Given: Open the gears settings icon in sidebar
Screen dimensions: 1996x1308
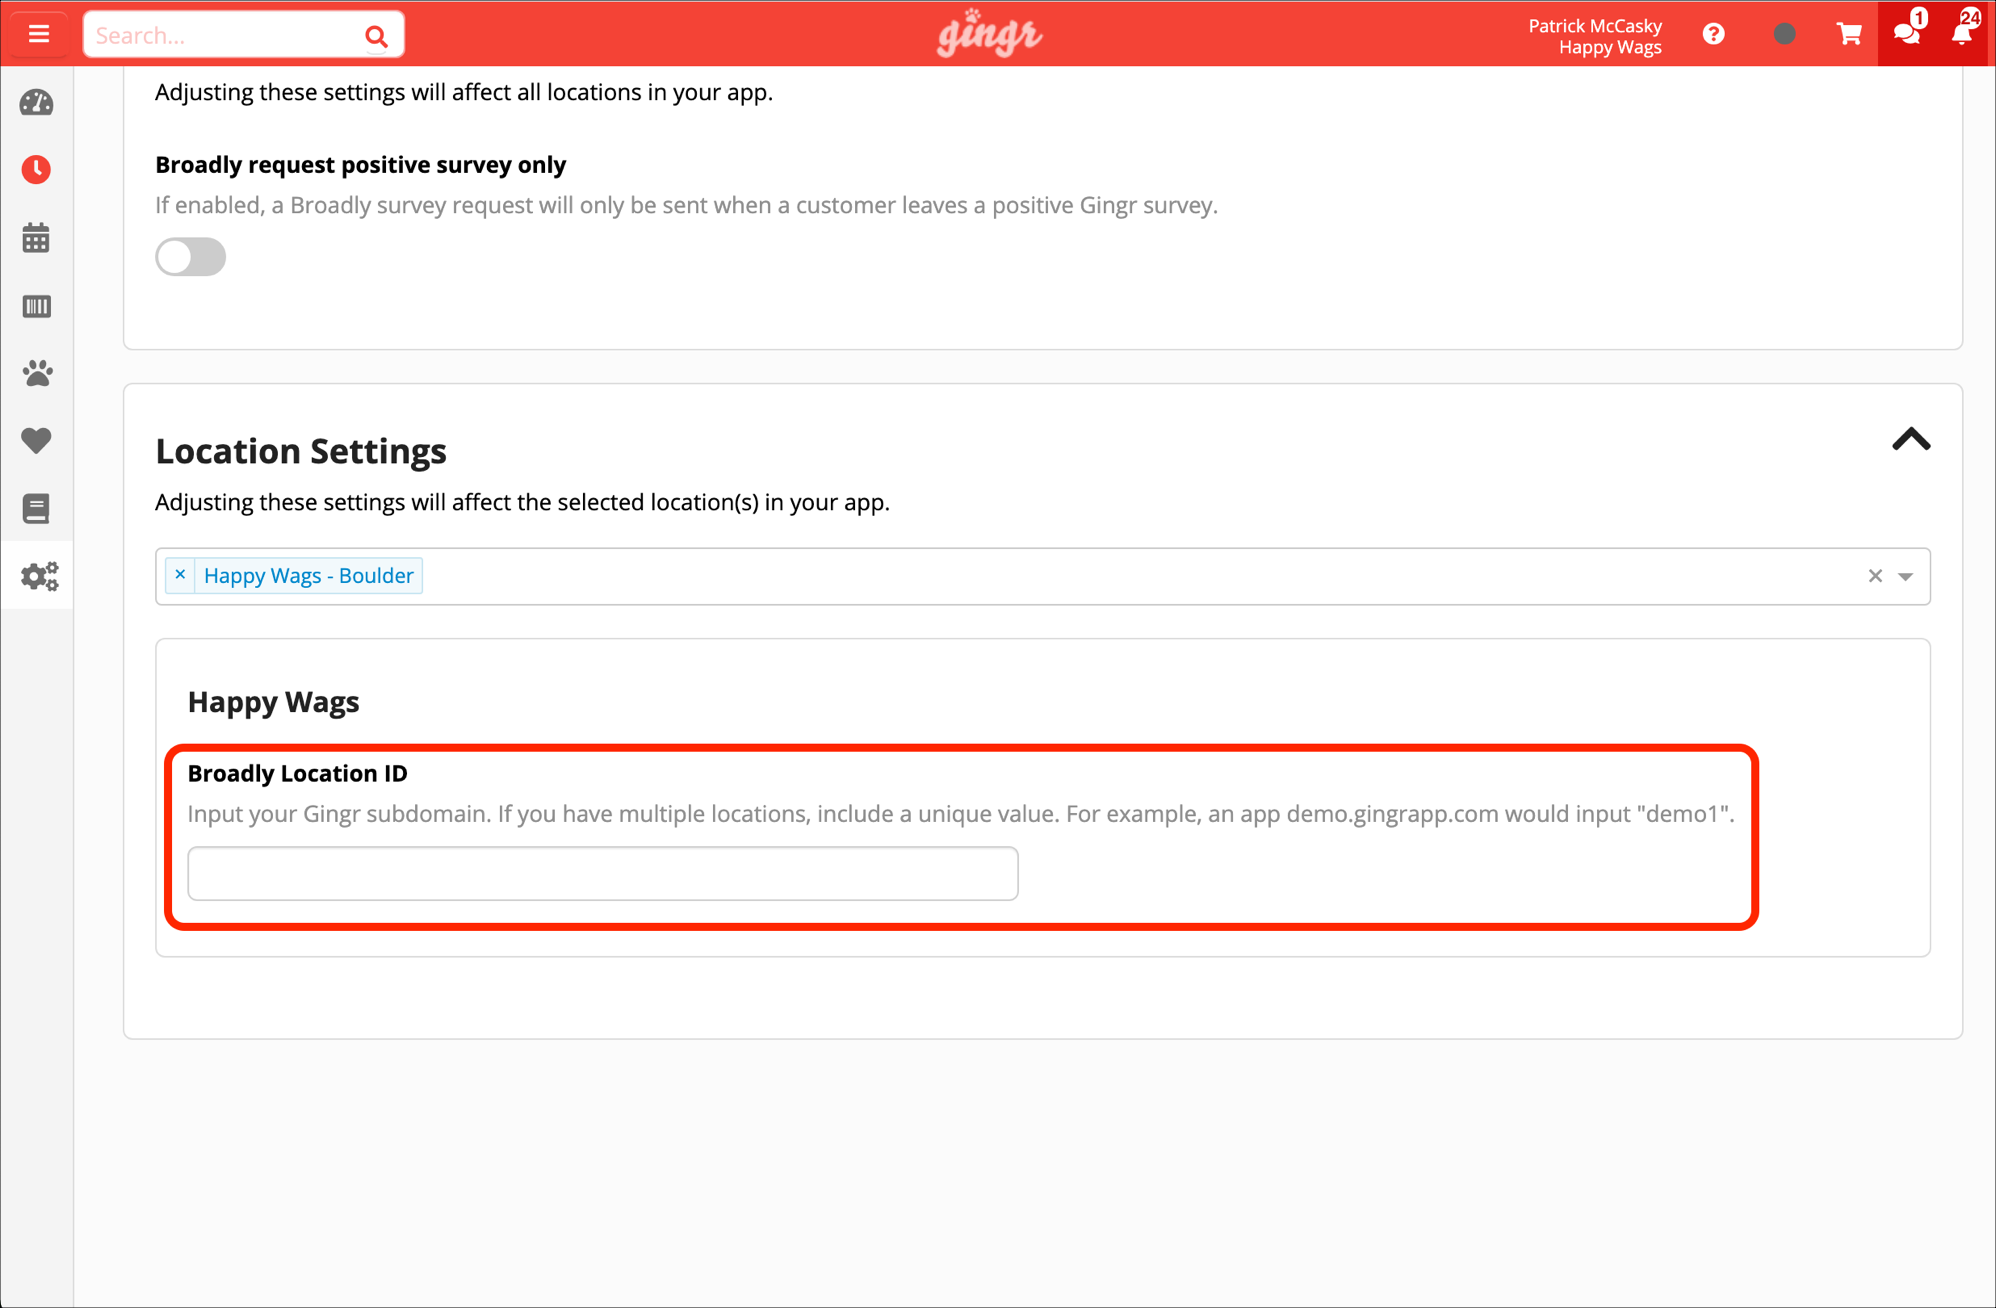Looking at the screenshot, I should pyautogui.click(x=37, y=576).
